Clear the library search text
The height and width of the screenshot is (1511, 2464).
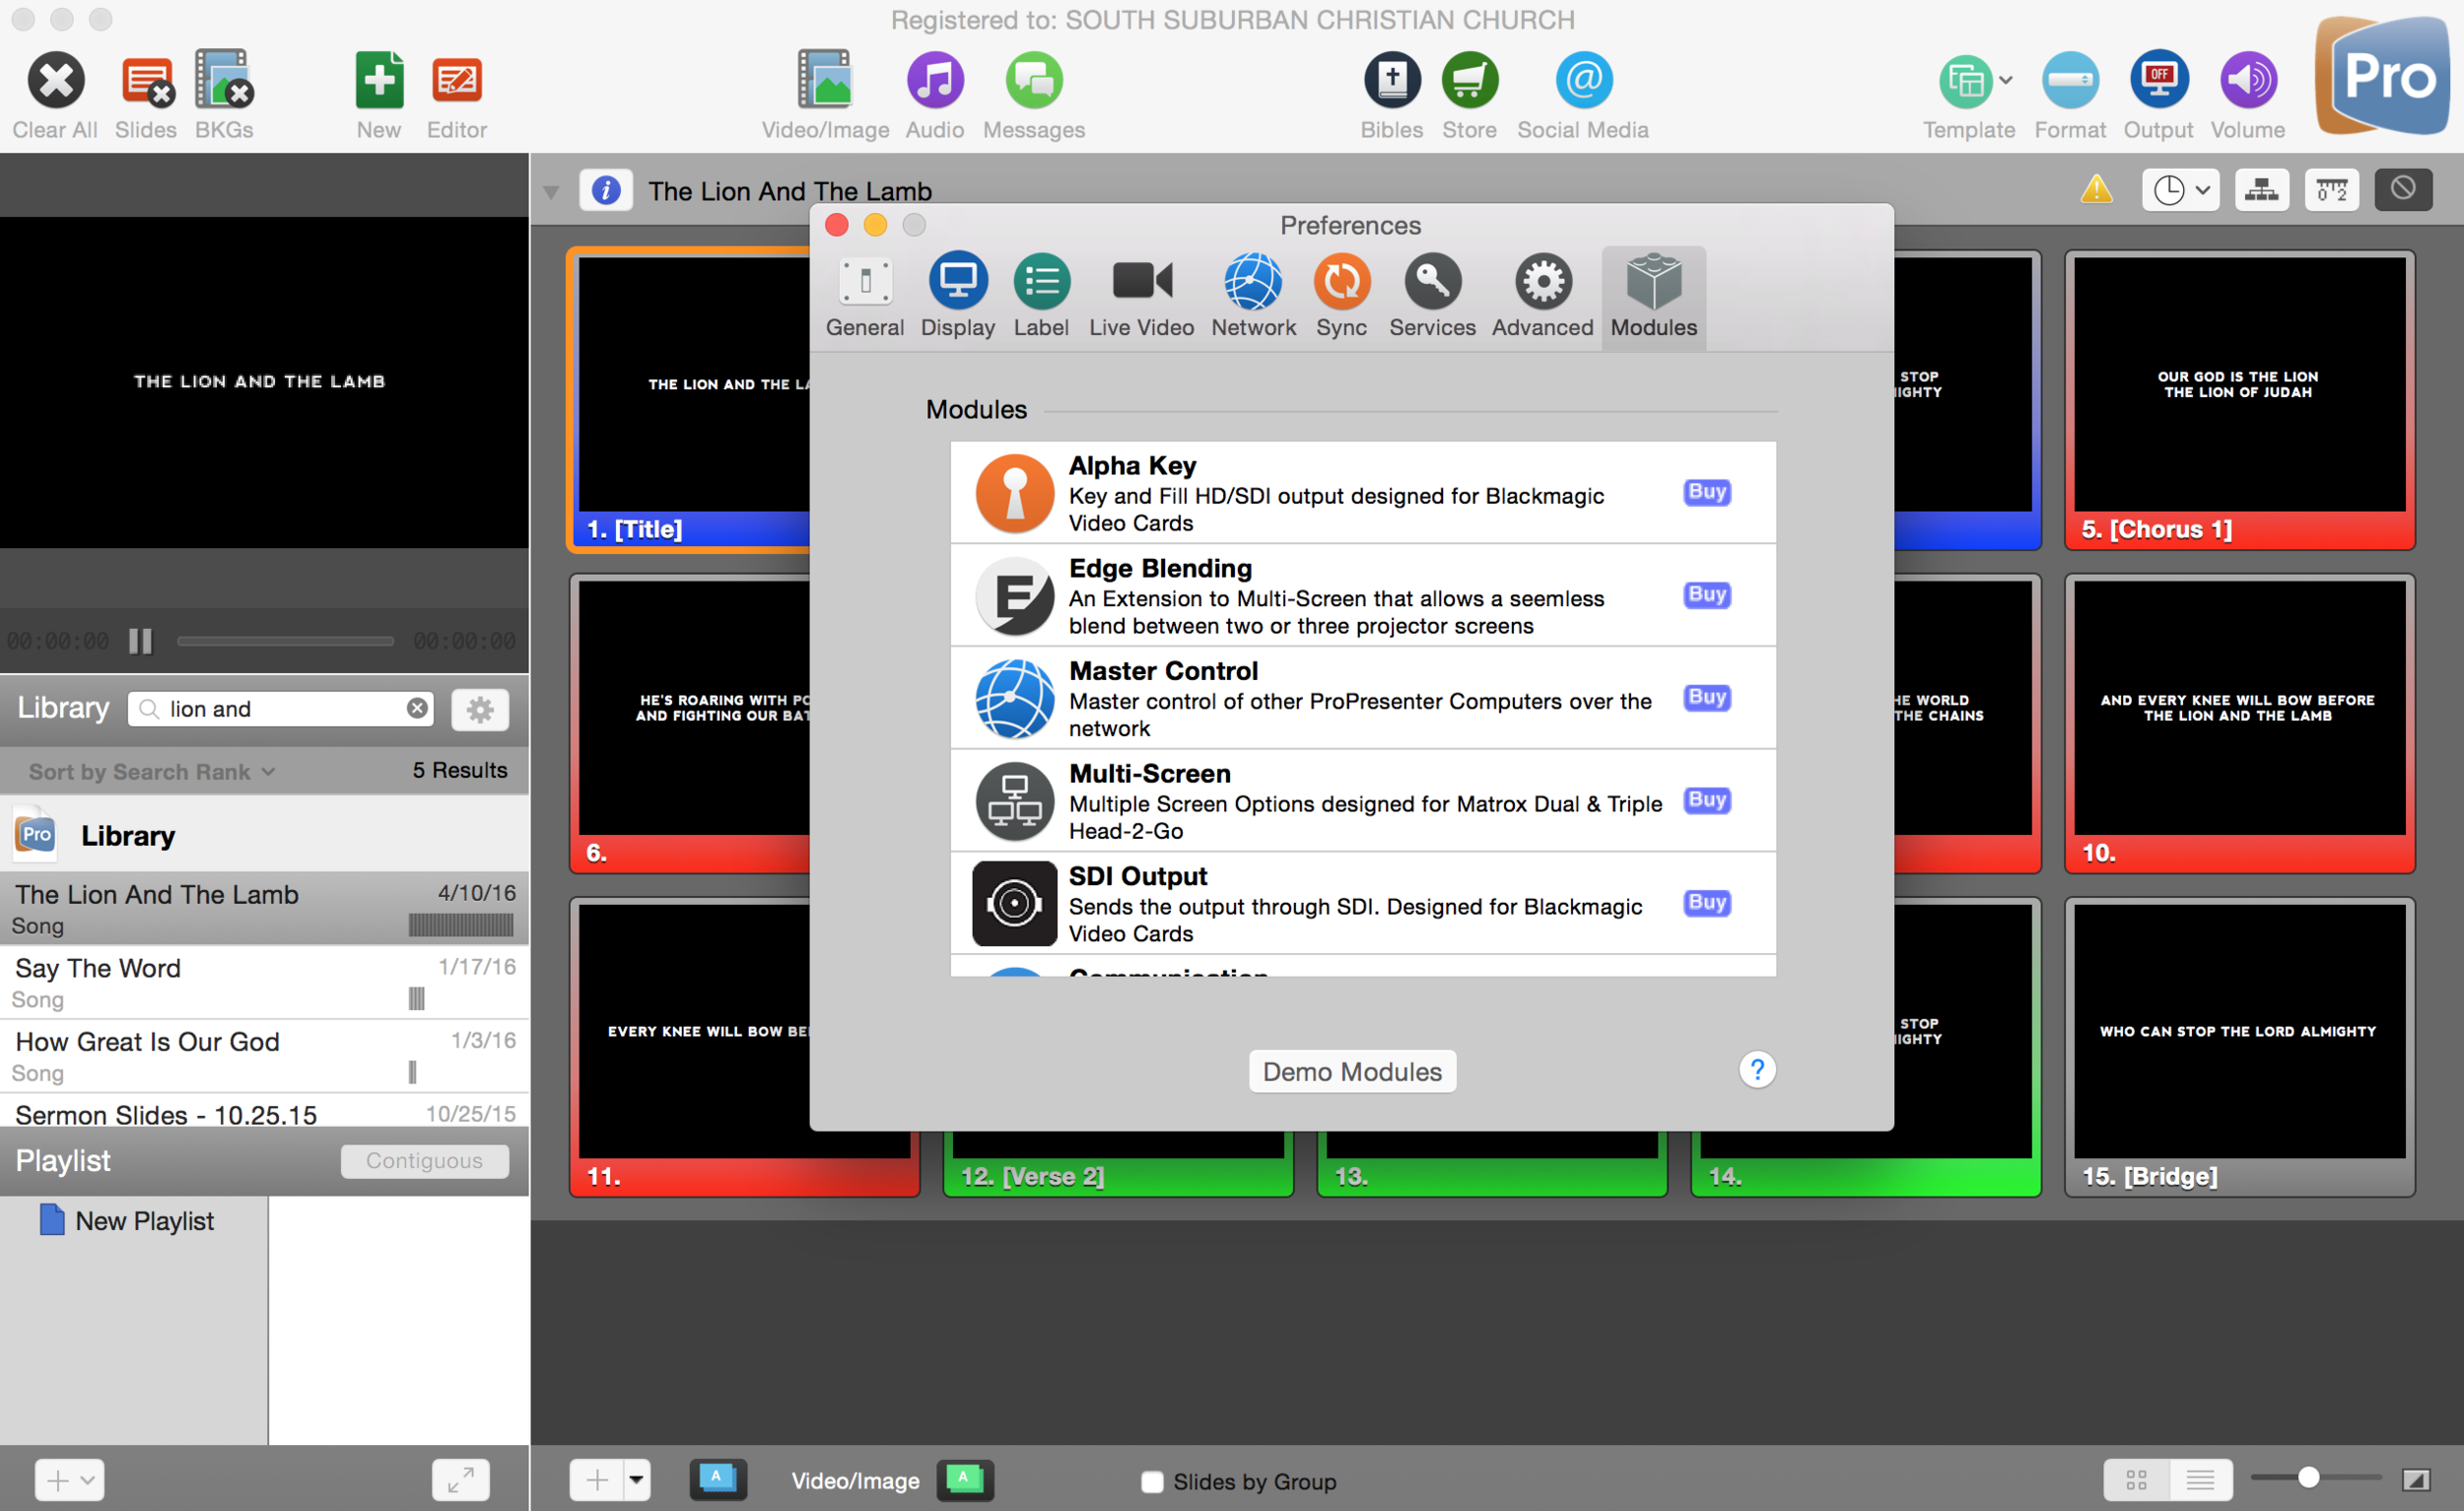pyautogui.click(x=417, y=709)
